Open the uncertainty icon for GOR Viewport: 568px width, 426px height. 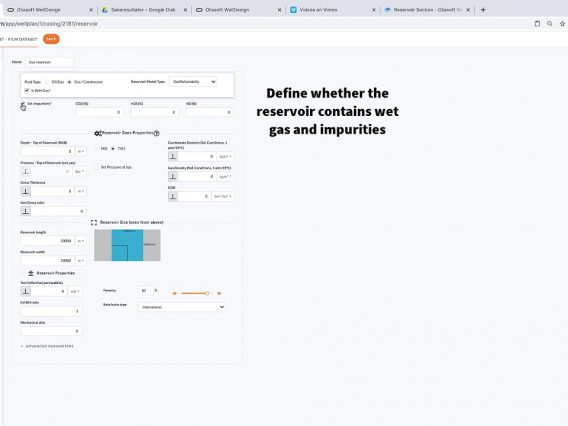tap(173, 196)
